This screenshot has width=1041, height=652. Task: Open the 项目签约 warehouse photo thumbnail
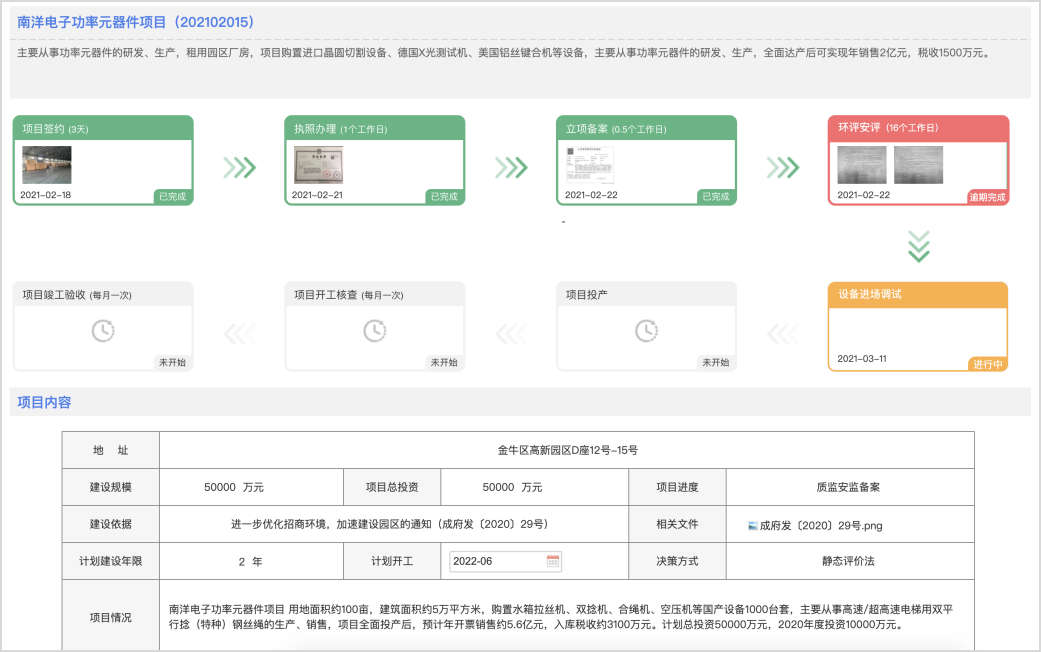(x=46, y=165)
